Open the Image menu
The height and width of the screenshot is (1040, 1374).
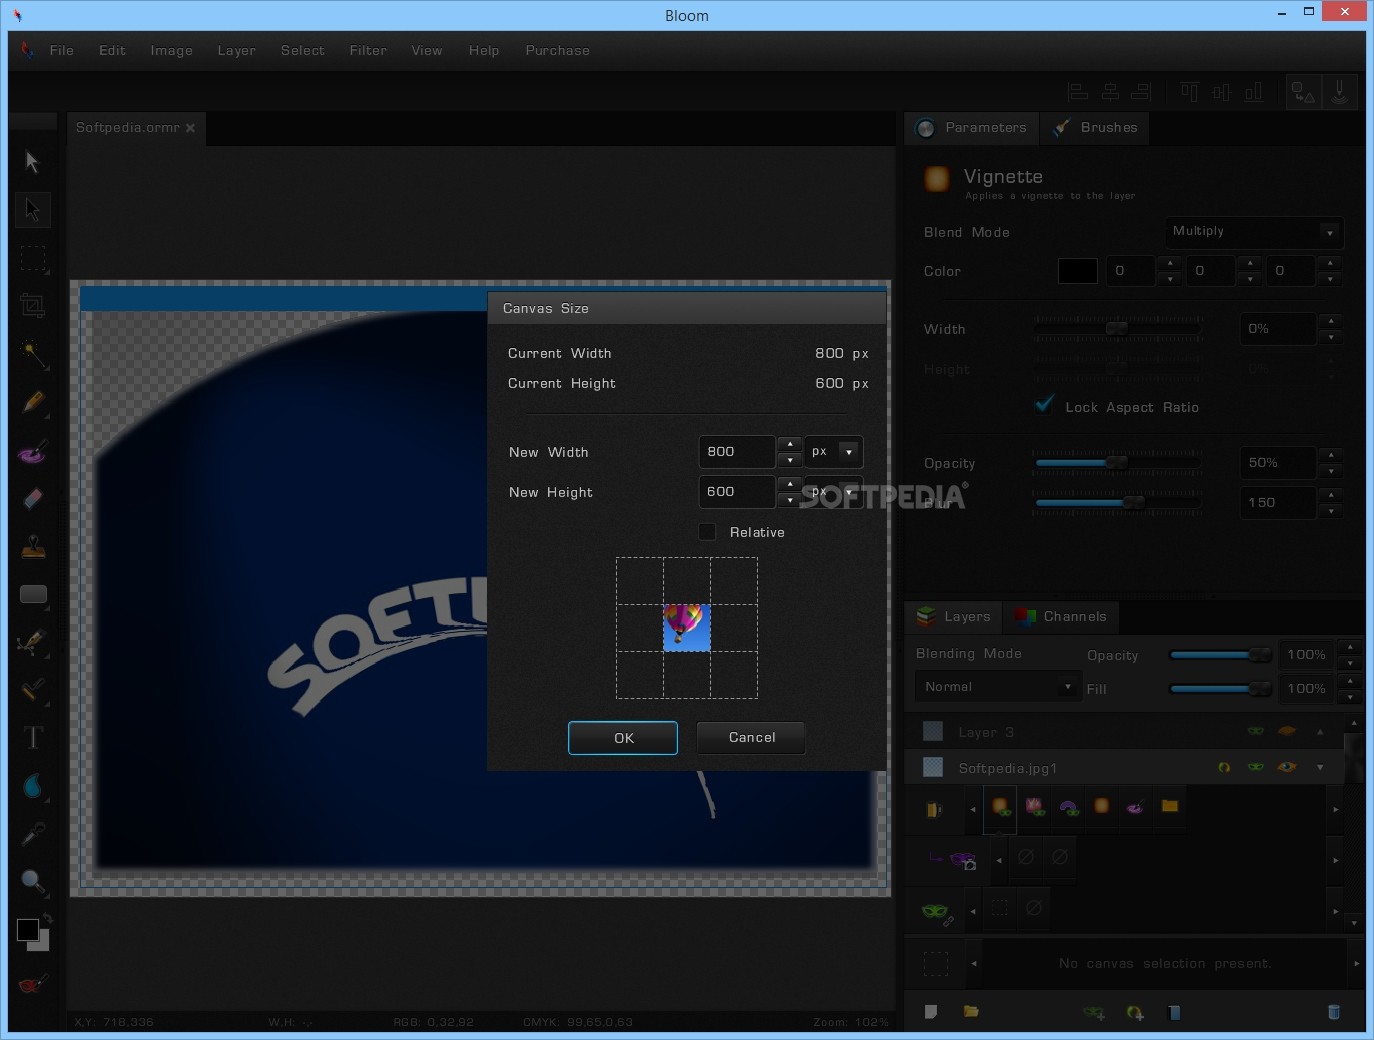172,50
